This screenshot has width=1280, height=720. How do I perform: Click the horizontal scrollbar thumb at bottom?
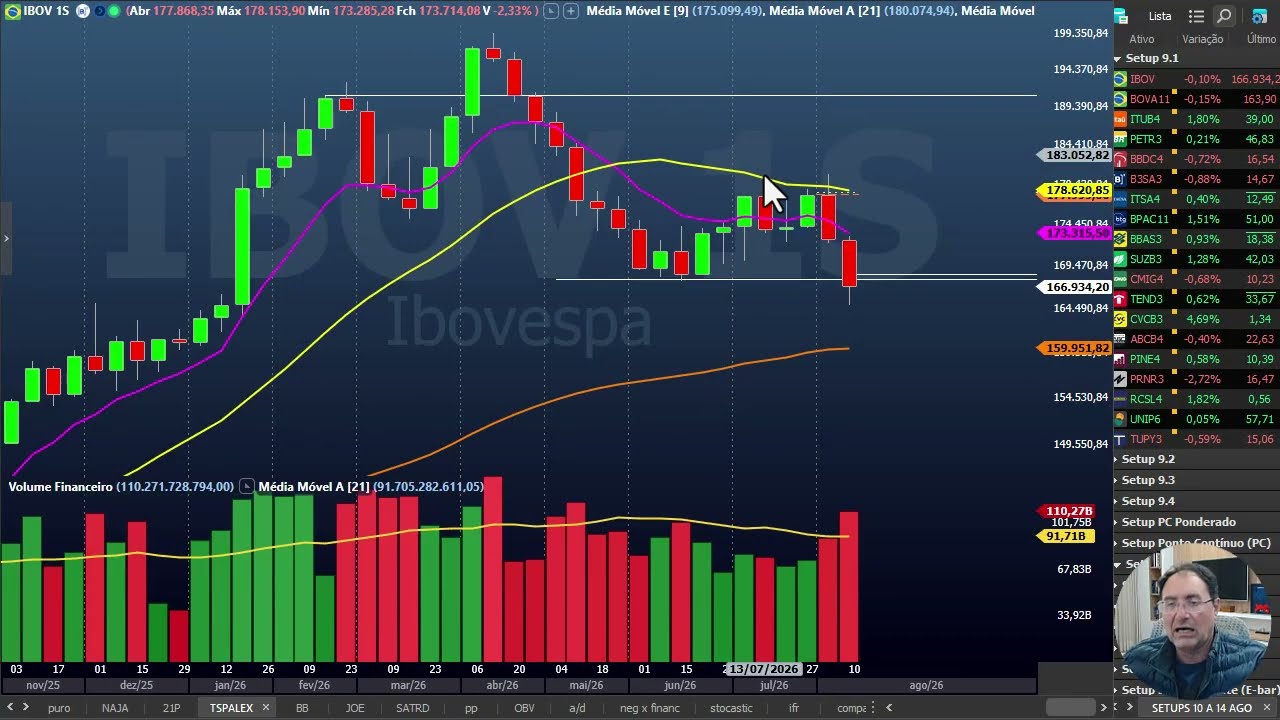(1071, 708)
